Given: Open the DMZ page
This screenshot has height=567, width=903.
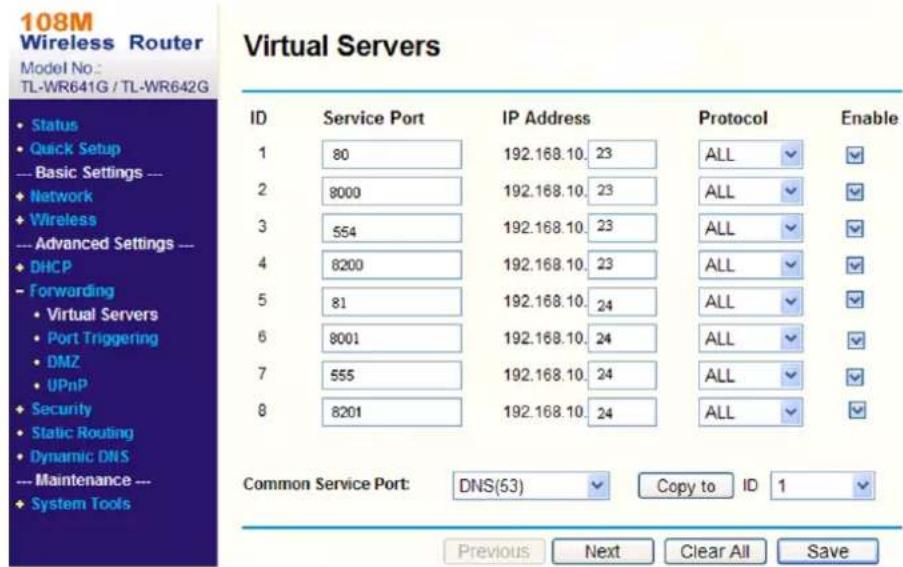Looking at the screenshot, I should point(63,361).
